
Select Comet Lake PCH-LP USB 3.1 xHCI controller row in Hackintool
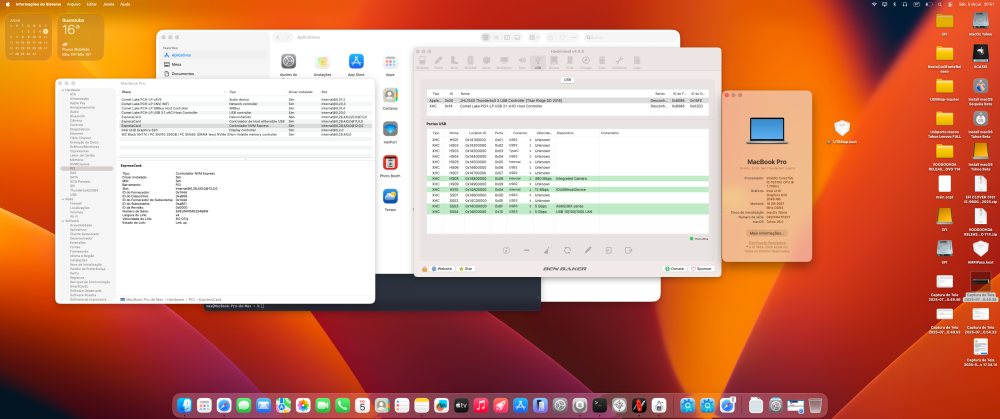(x=567, y=106)
